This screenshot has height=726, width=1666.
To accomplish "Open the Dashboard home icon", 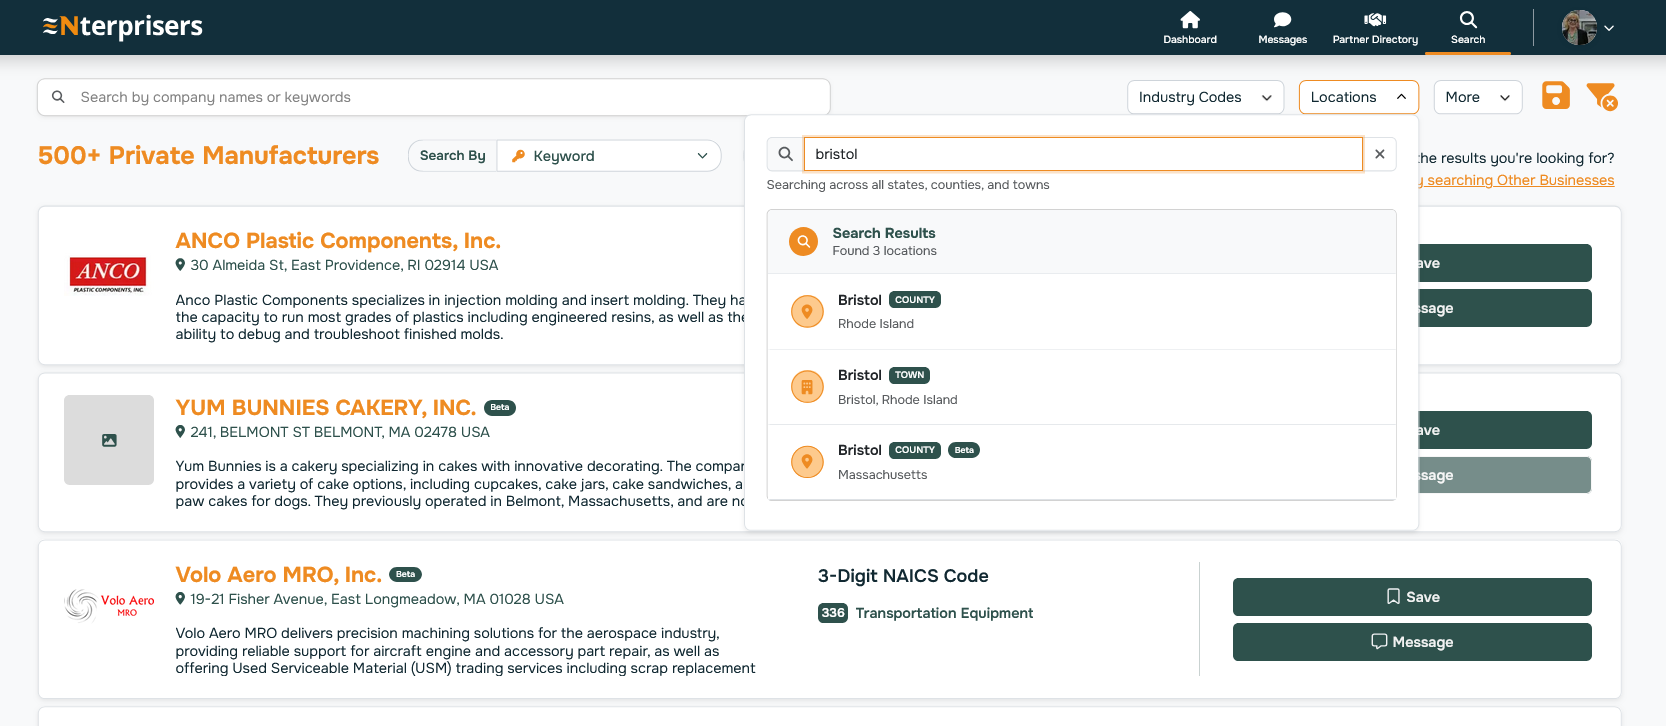I will 1189,27.
